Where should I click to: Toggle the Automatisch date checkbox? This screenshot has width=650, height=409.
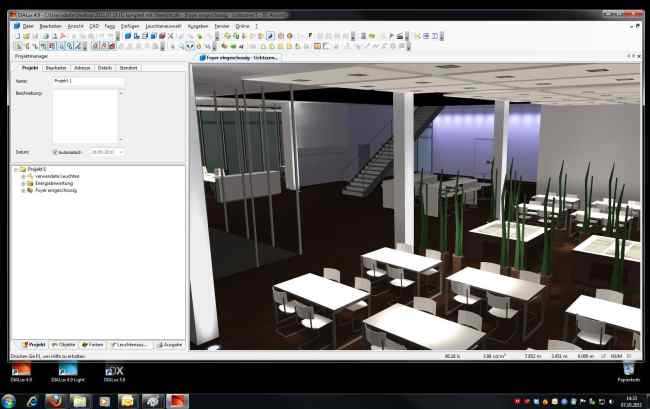[x=55, y=152]
